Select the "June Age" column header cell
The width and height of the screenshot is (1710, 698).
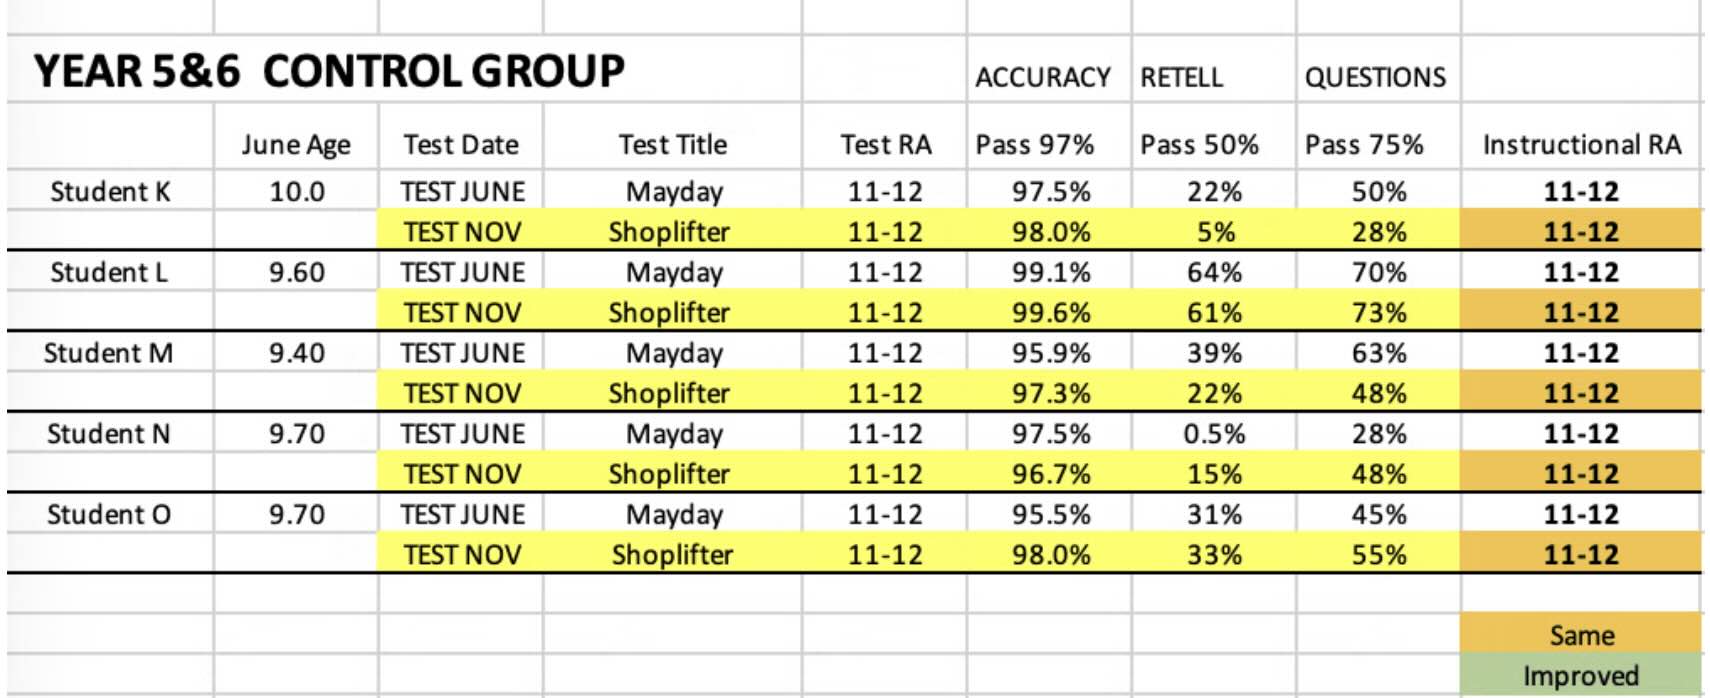point(296,145)
